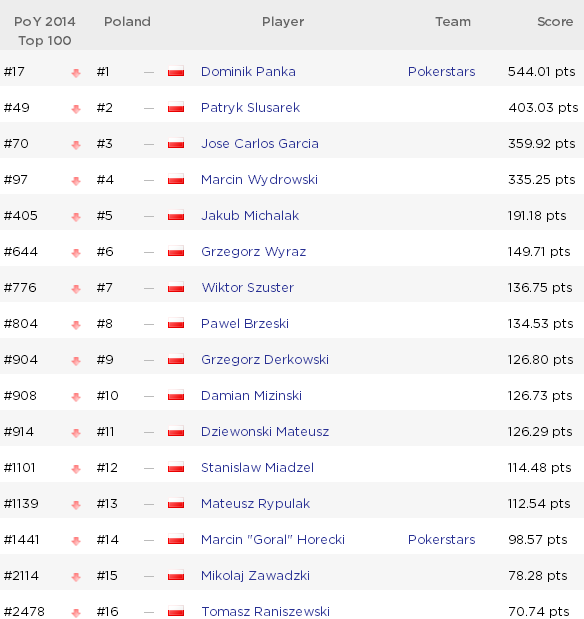The height and width of the screenshot is (619, 584).
Task: Select the 126.80 pts score value
Action: click(540, 360)
